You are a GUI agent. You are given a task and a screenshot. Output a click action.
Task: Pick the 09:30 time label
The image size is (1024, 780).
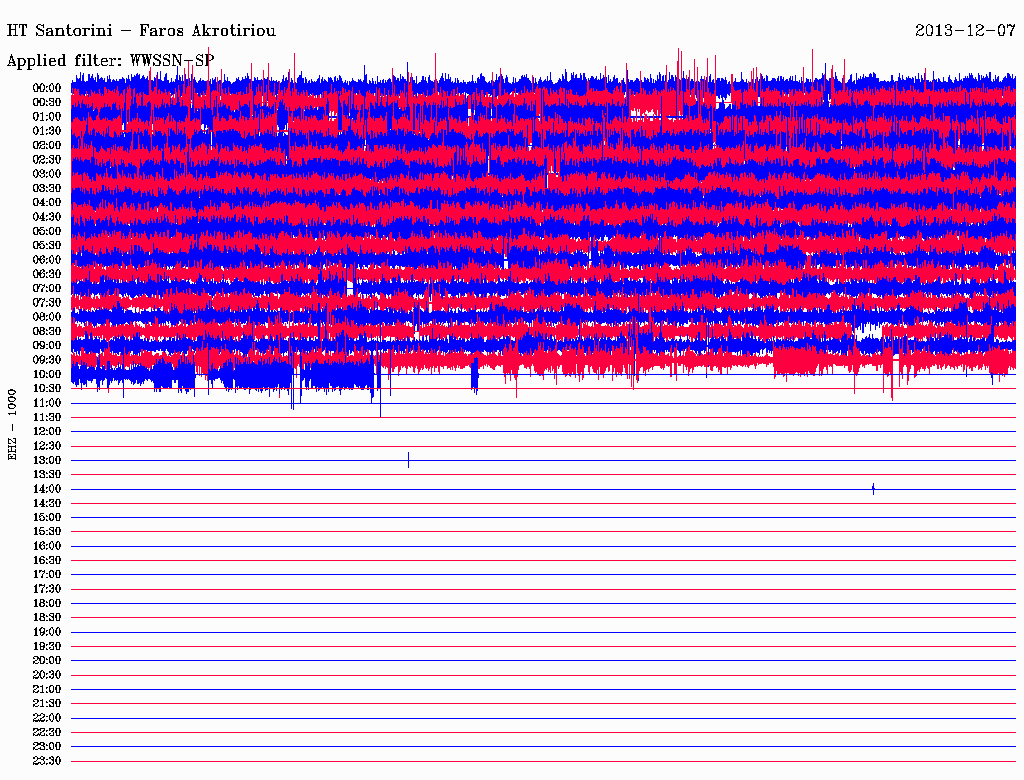click(x=47, y=360)
